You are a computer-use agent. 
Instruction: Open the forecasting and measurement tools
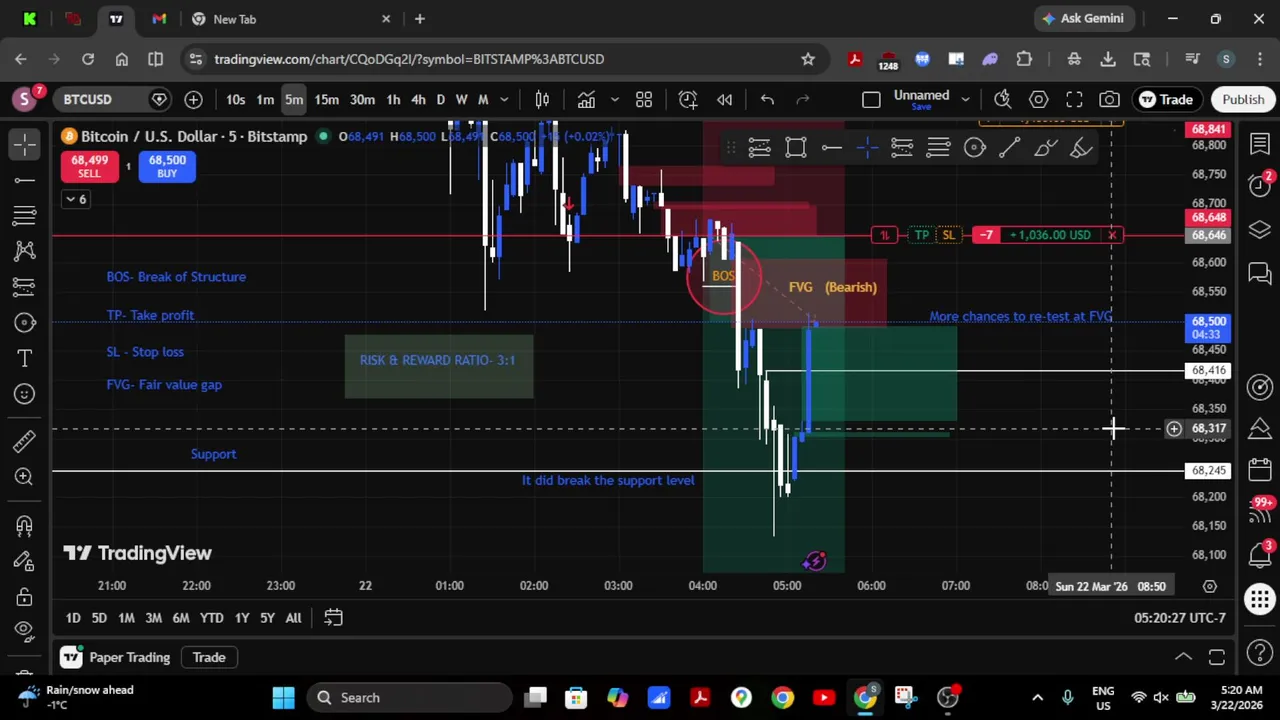coord(25,287)
